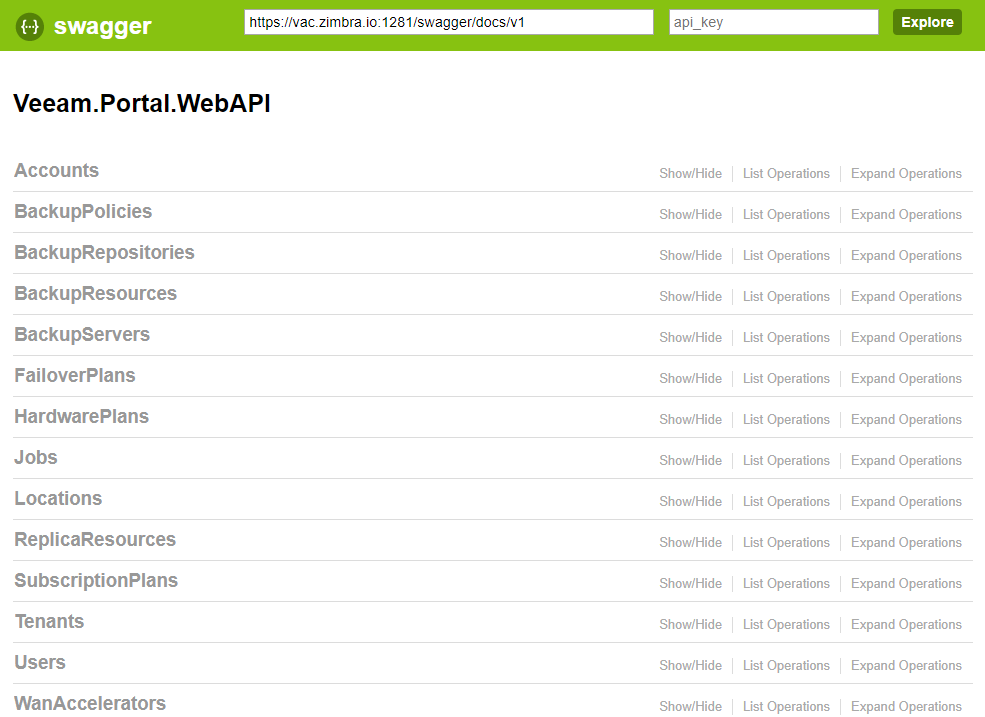
Task: Expand Operations for FailoverPlans
Action: (x=906, y=378)
